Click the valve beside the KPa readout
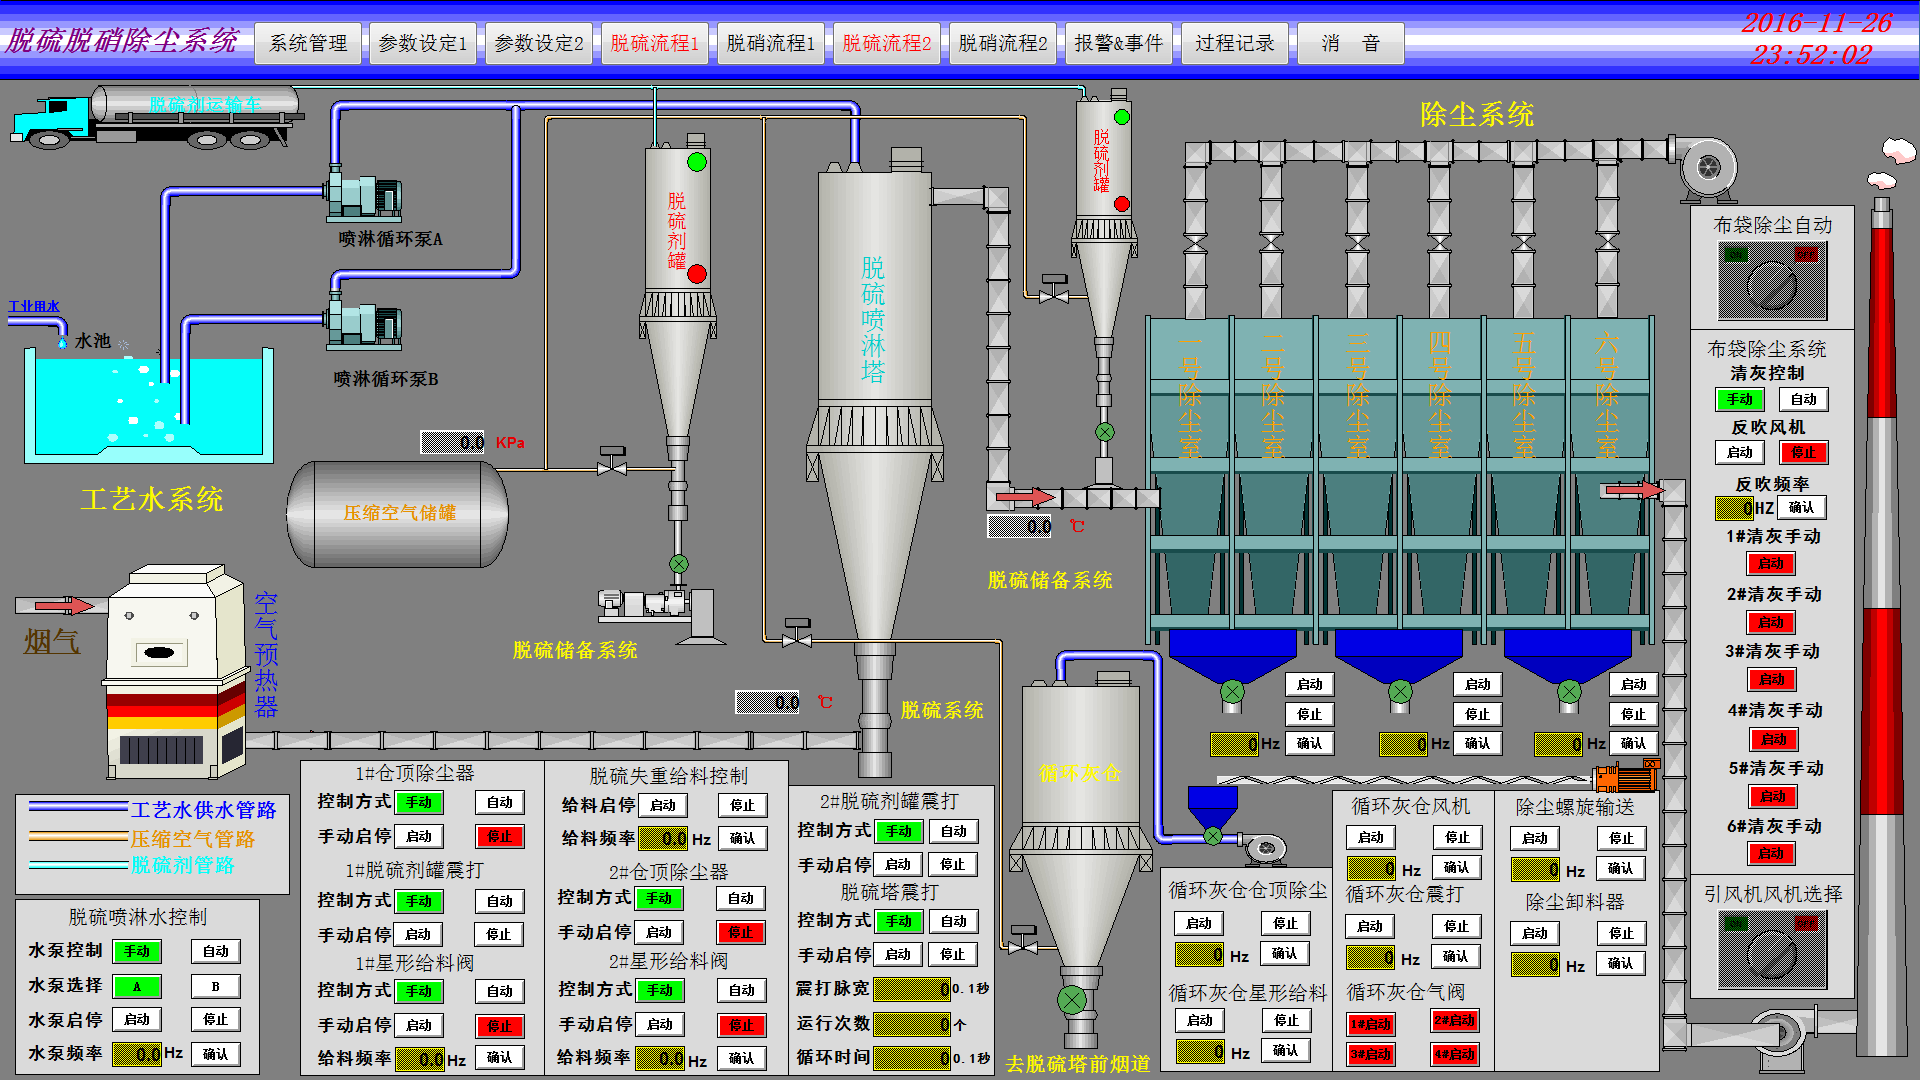 point(611,463)
